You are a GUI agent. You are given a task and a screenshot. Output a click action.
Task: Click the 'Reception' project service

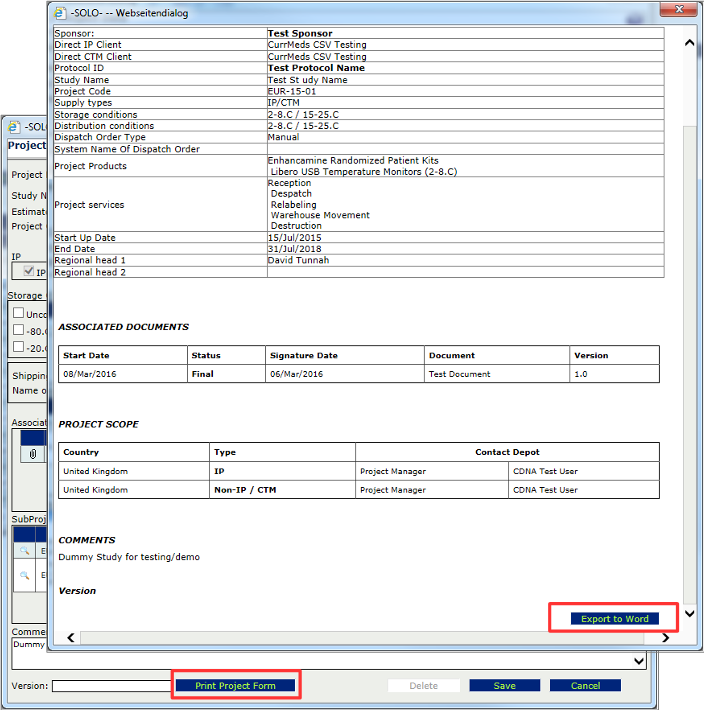click(x=289, y=183)
